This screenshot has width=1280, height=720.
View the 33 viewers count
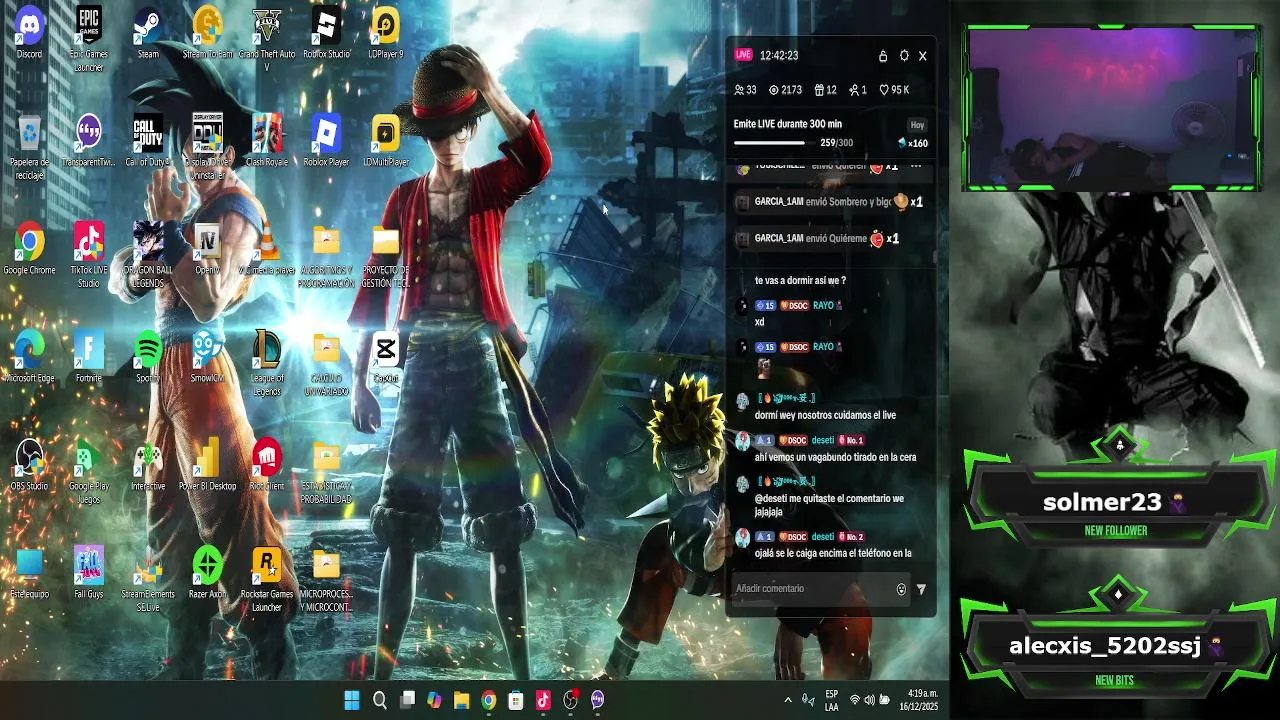tap(745, 90)
